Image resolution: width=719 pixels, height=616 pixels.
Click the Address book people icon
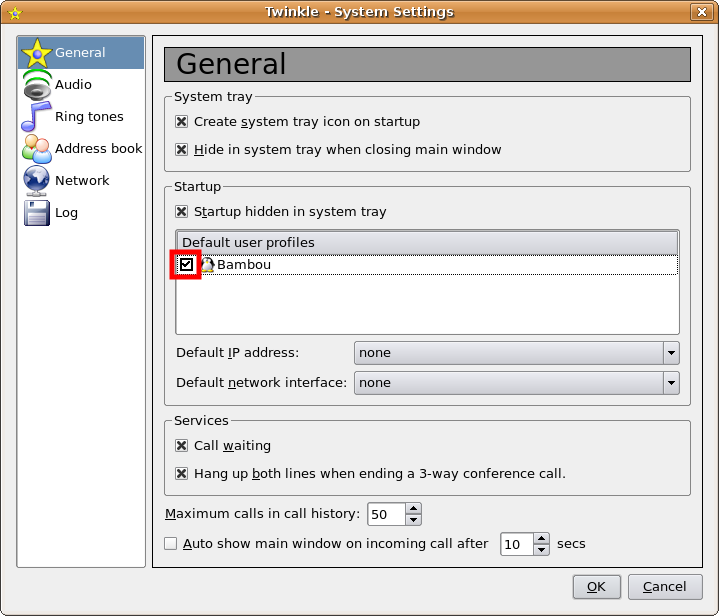[x=37, y=149]
